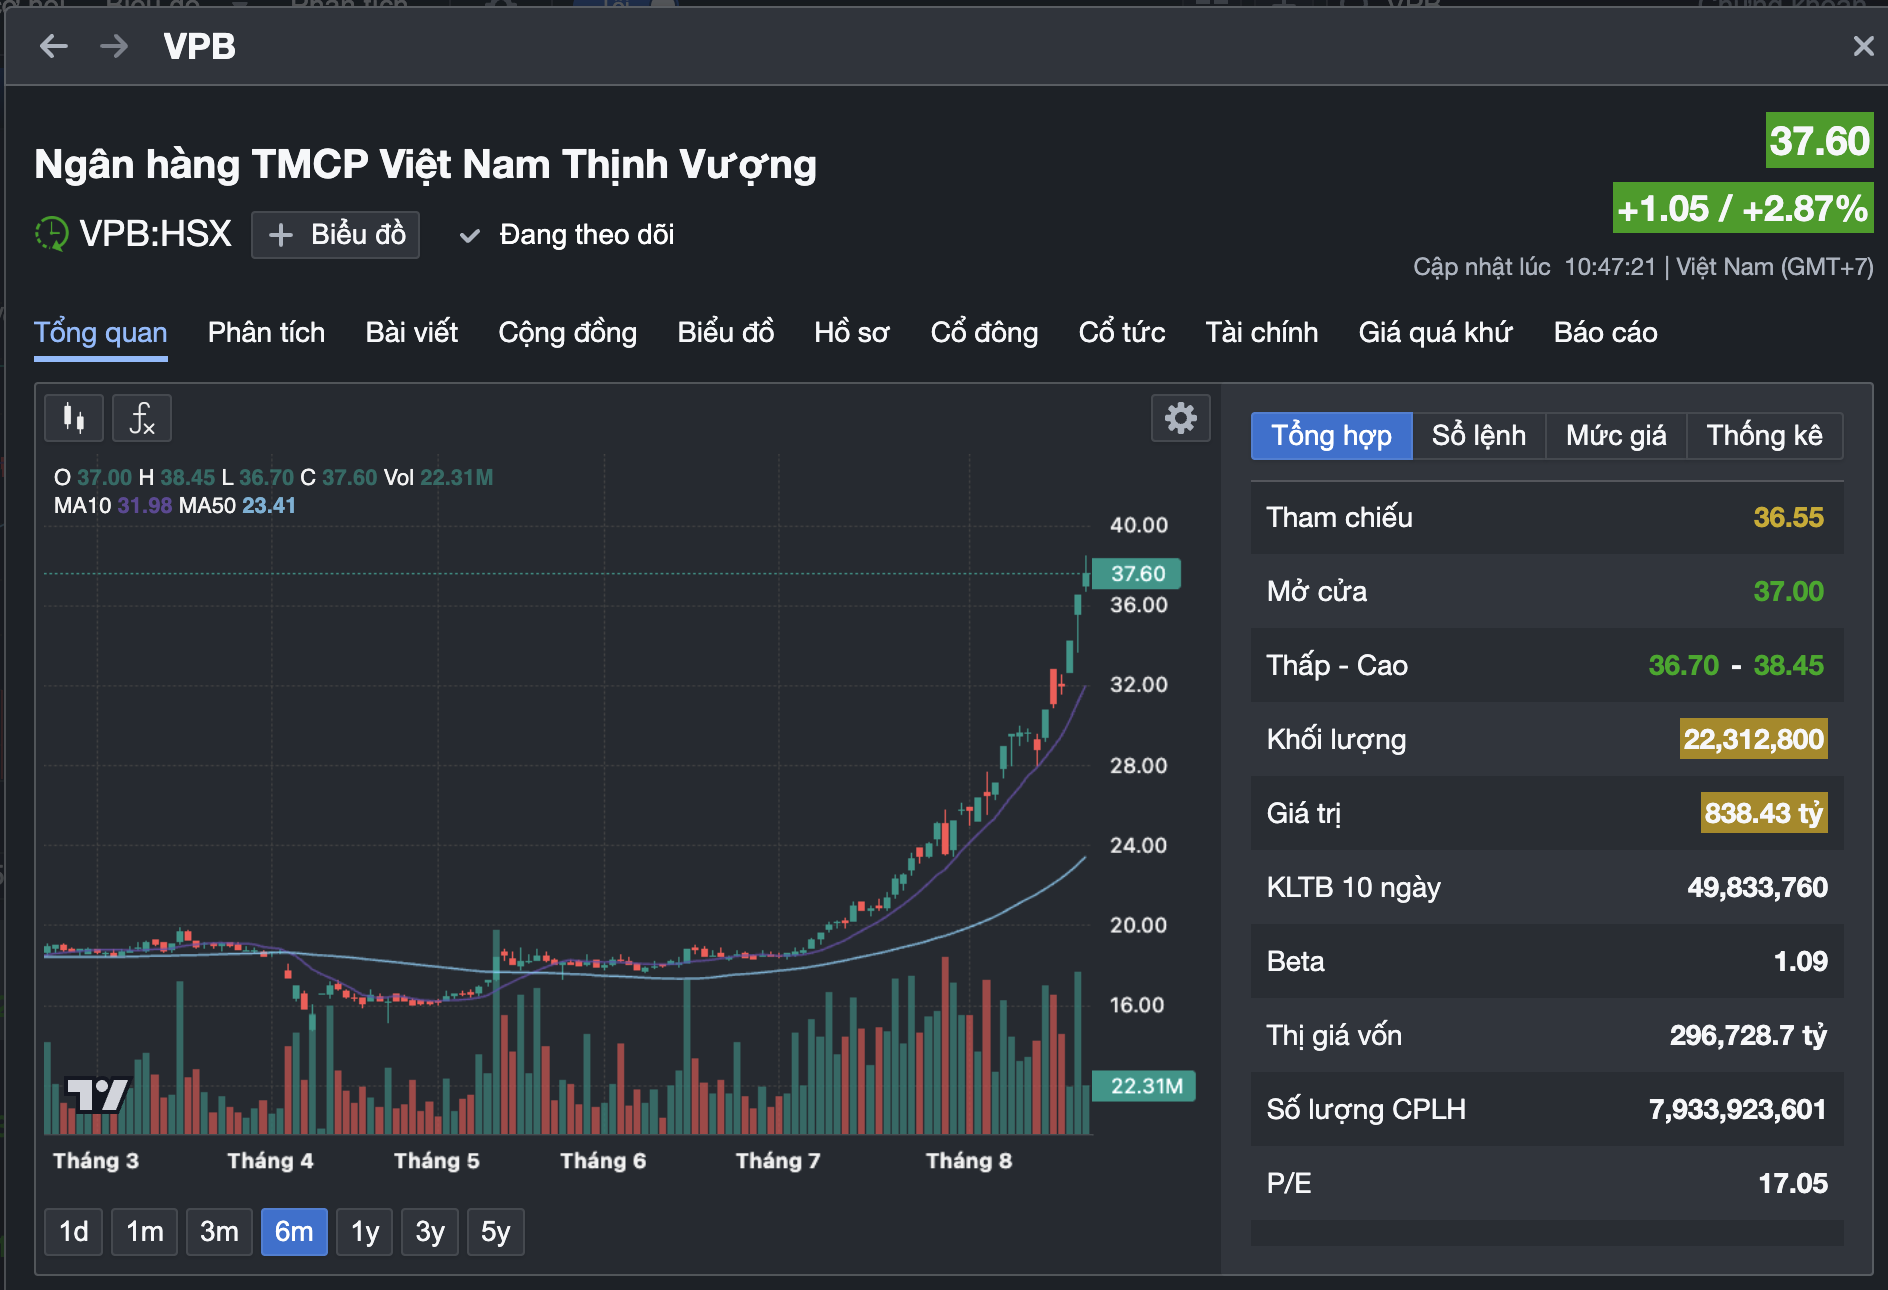Select the 1y chart timeframe
This screenshot has width=1888, height=1290.
[x=365, y=1231]
